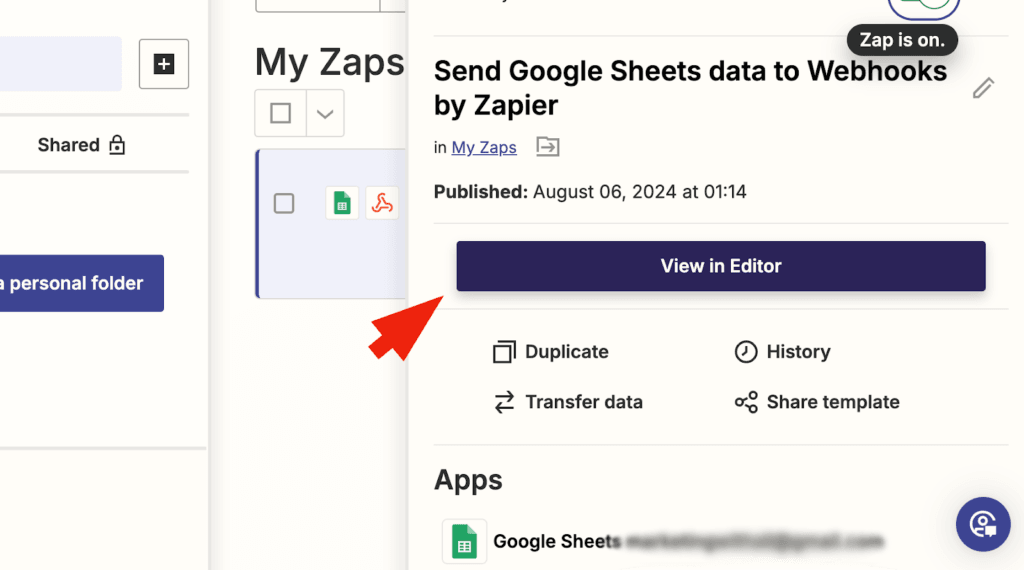
Task: Duplicate this Zap
Action: [551, 352]
